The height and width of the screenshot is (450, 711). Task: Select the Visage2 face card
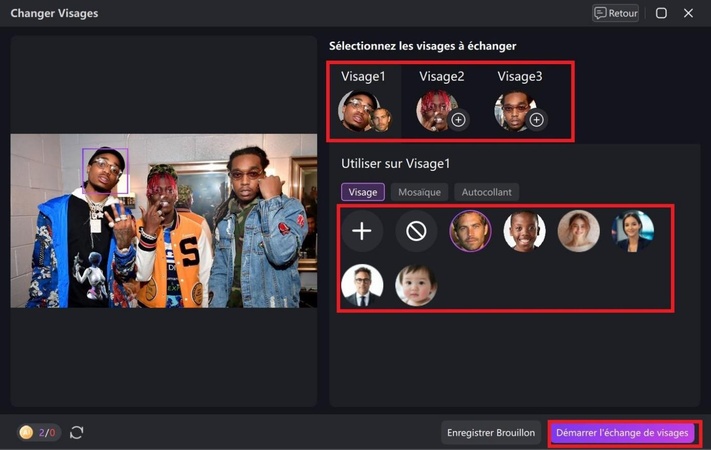[442, 101]
